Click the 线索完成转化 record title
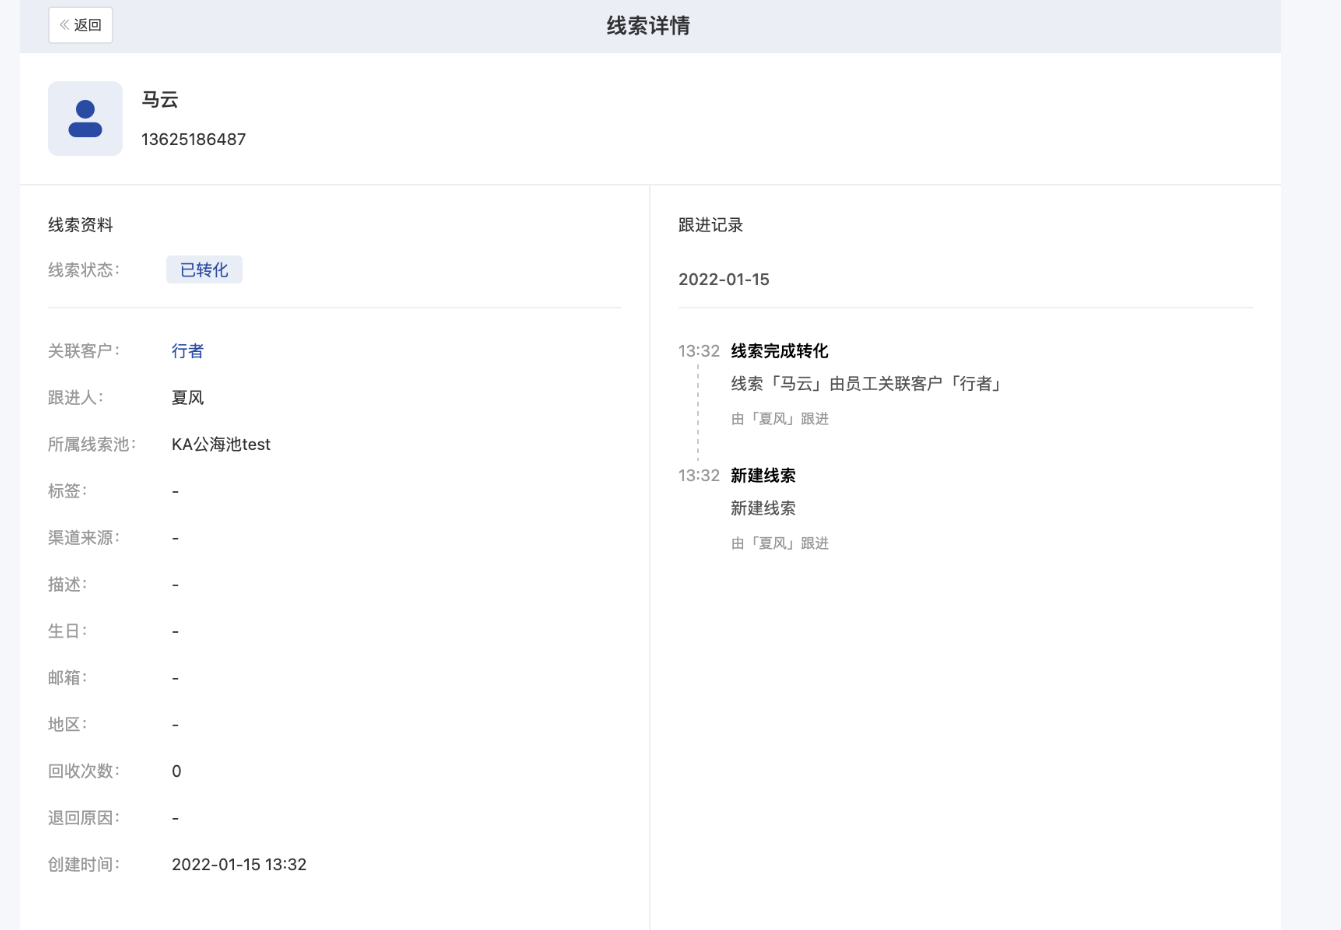1341x930 pixels. tap(780, 351)
